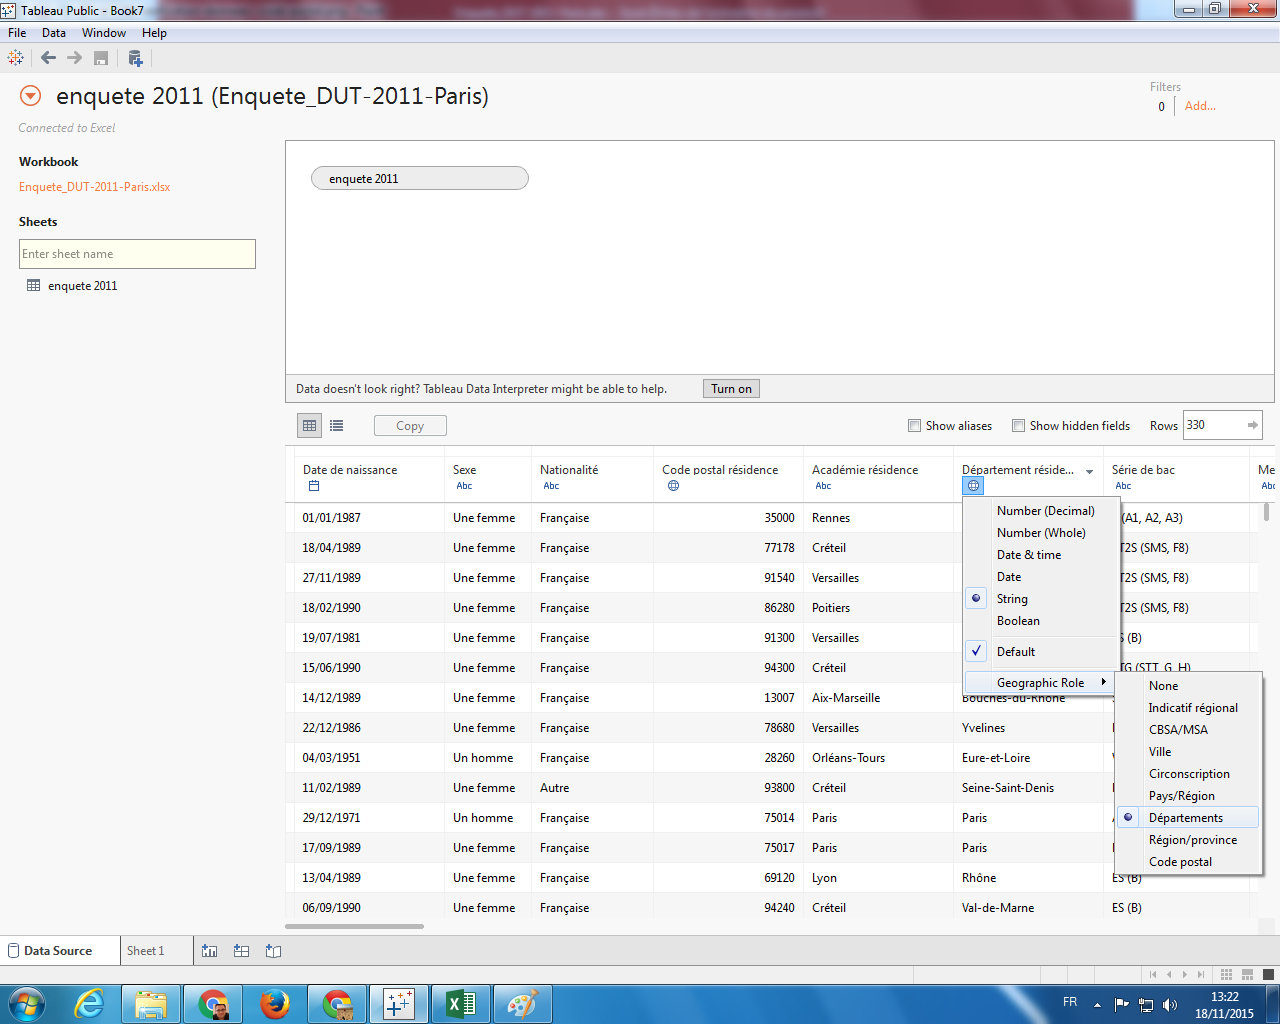Select Départements geographic role
The height and width of the screenshot is (1024, 1280).
[1186, 818]
